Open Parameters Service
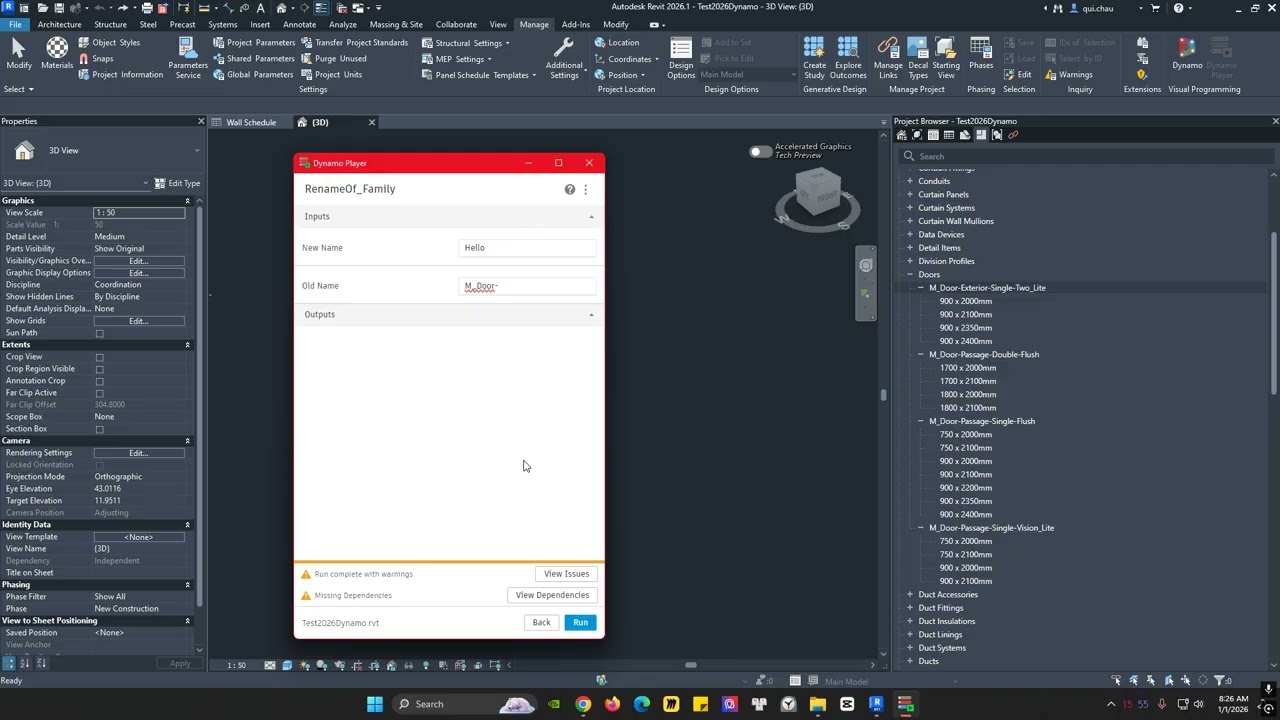 pos(187,57)
